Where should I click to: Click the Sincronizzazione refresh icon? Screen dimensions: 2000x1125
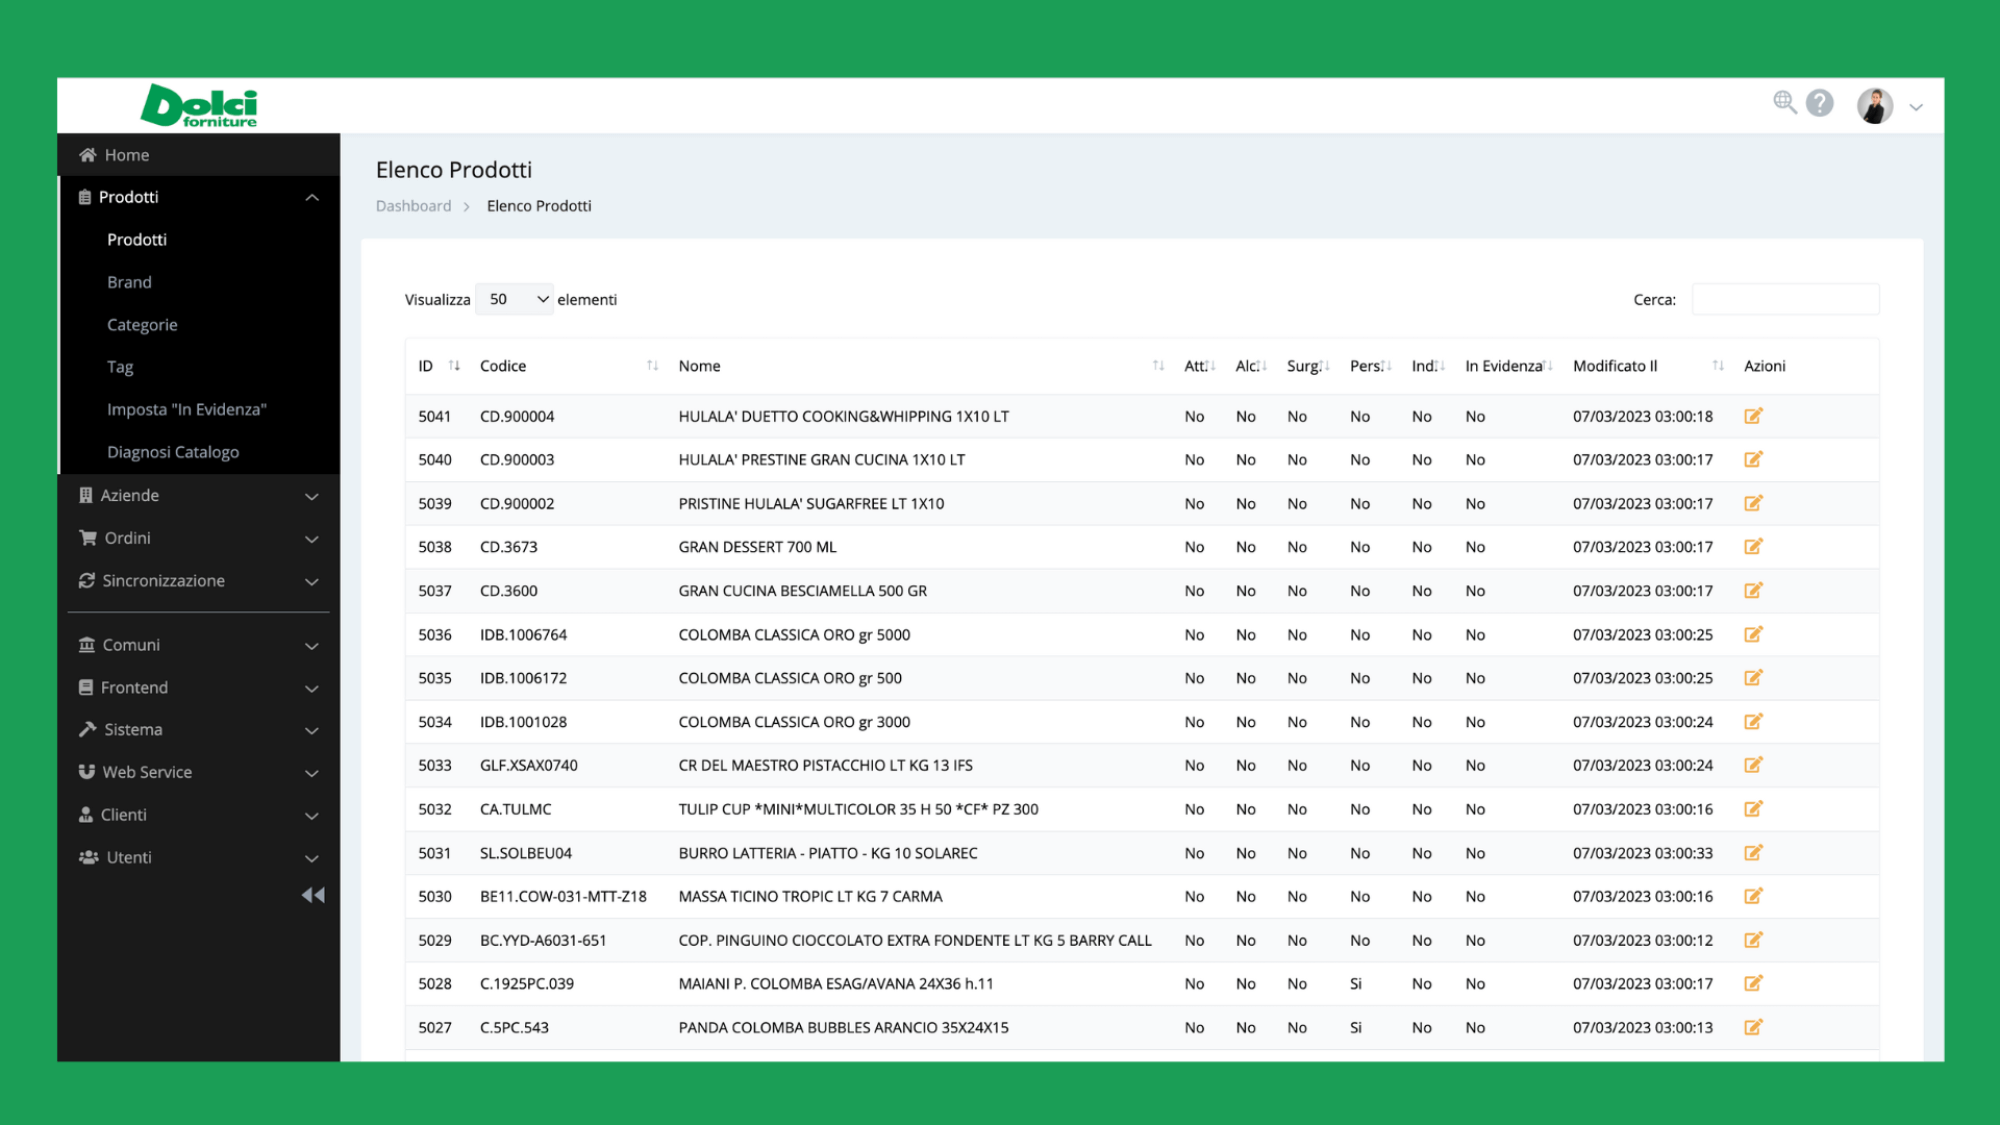pyautogui.click(x=87, y=581)
